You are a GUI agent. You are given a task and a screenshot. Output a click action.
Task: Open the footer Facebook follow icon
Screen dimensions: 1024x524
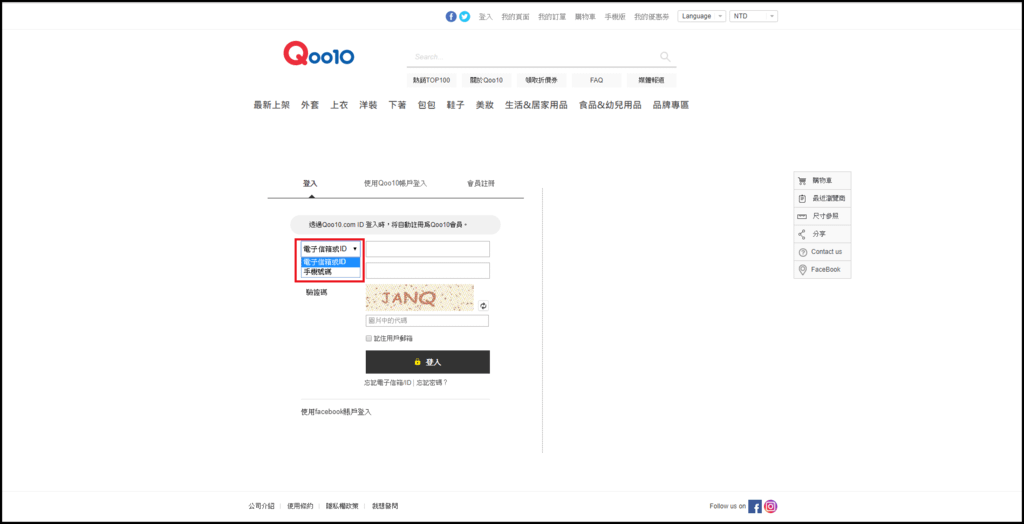click(755, 506)
